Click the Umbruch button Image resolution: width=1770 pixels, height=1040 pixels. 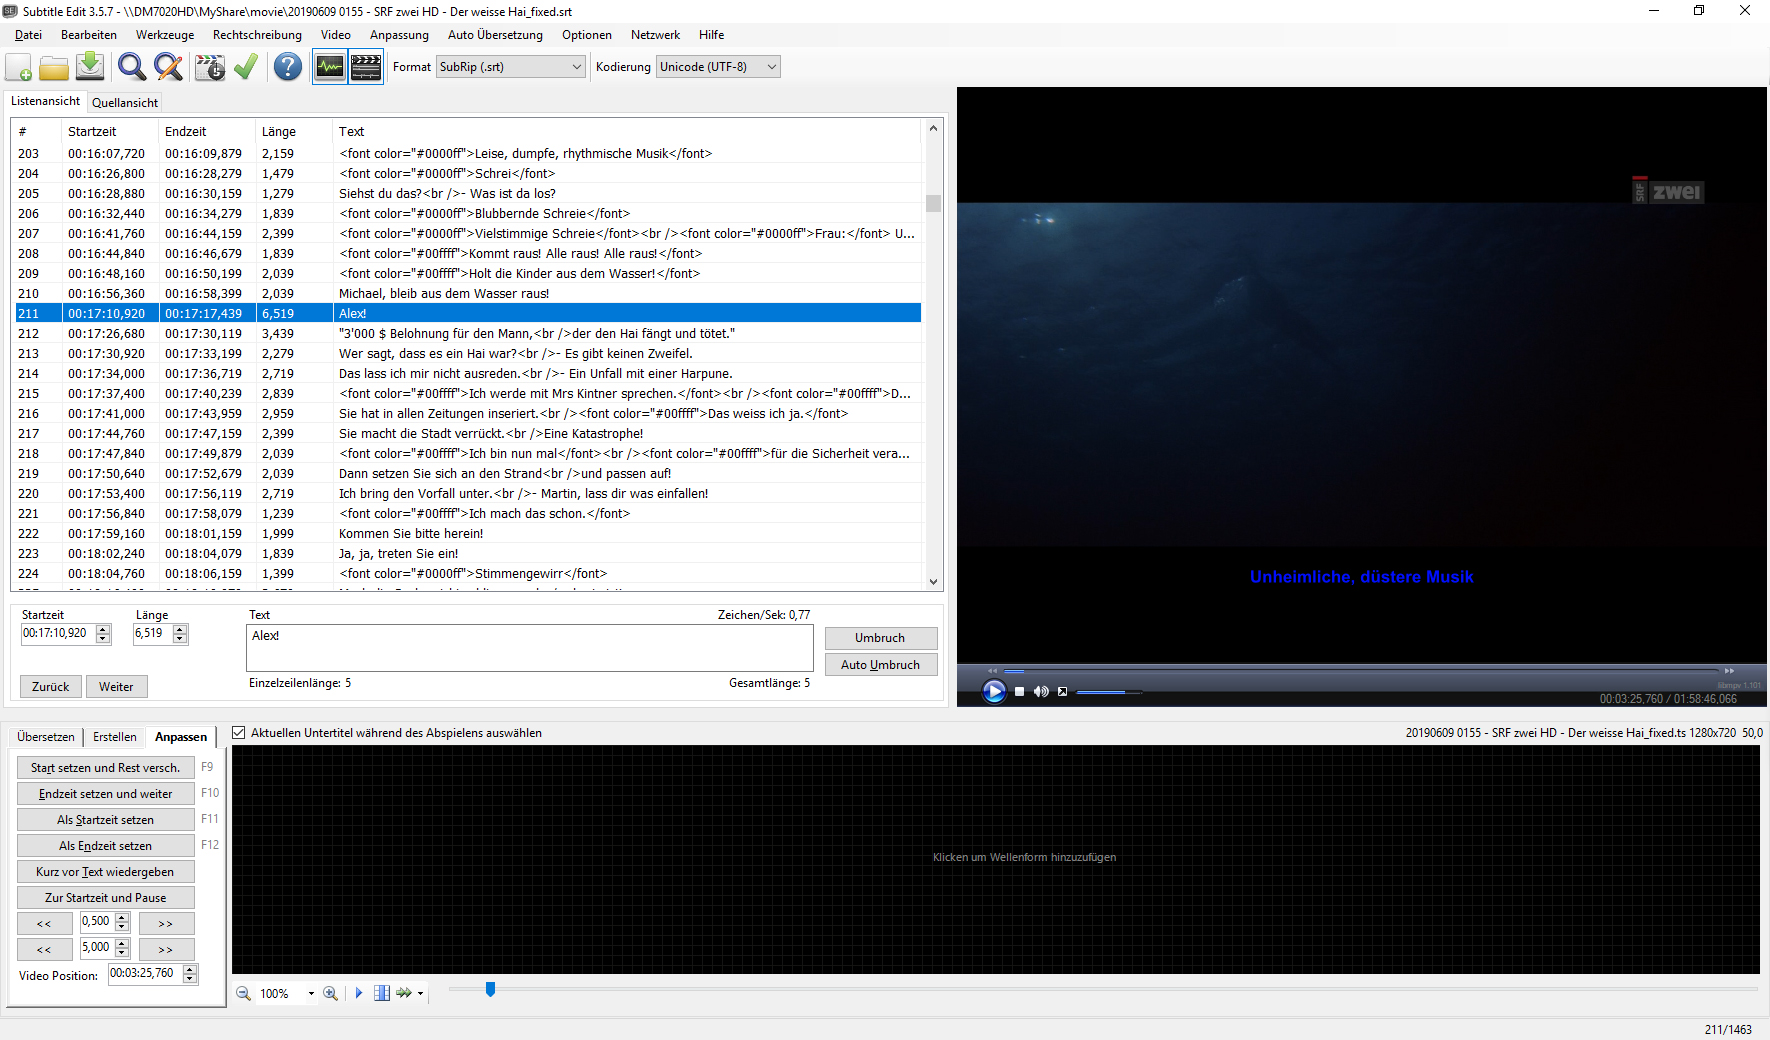point(880,638)
